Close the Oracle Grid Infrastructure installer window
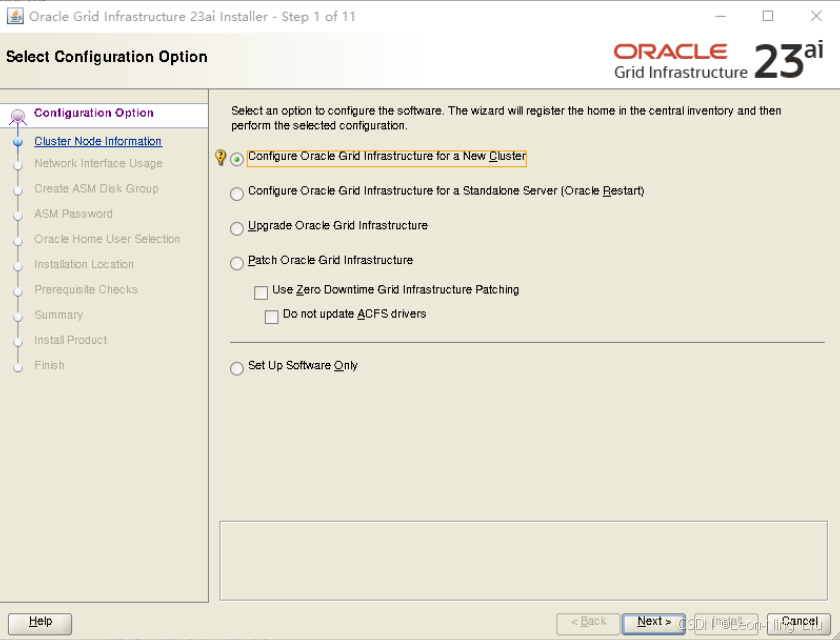 [816, 16]
